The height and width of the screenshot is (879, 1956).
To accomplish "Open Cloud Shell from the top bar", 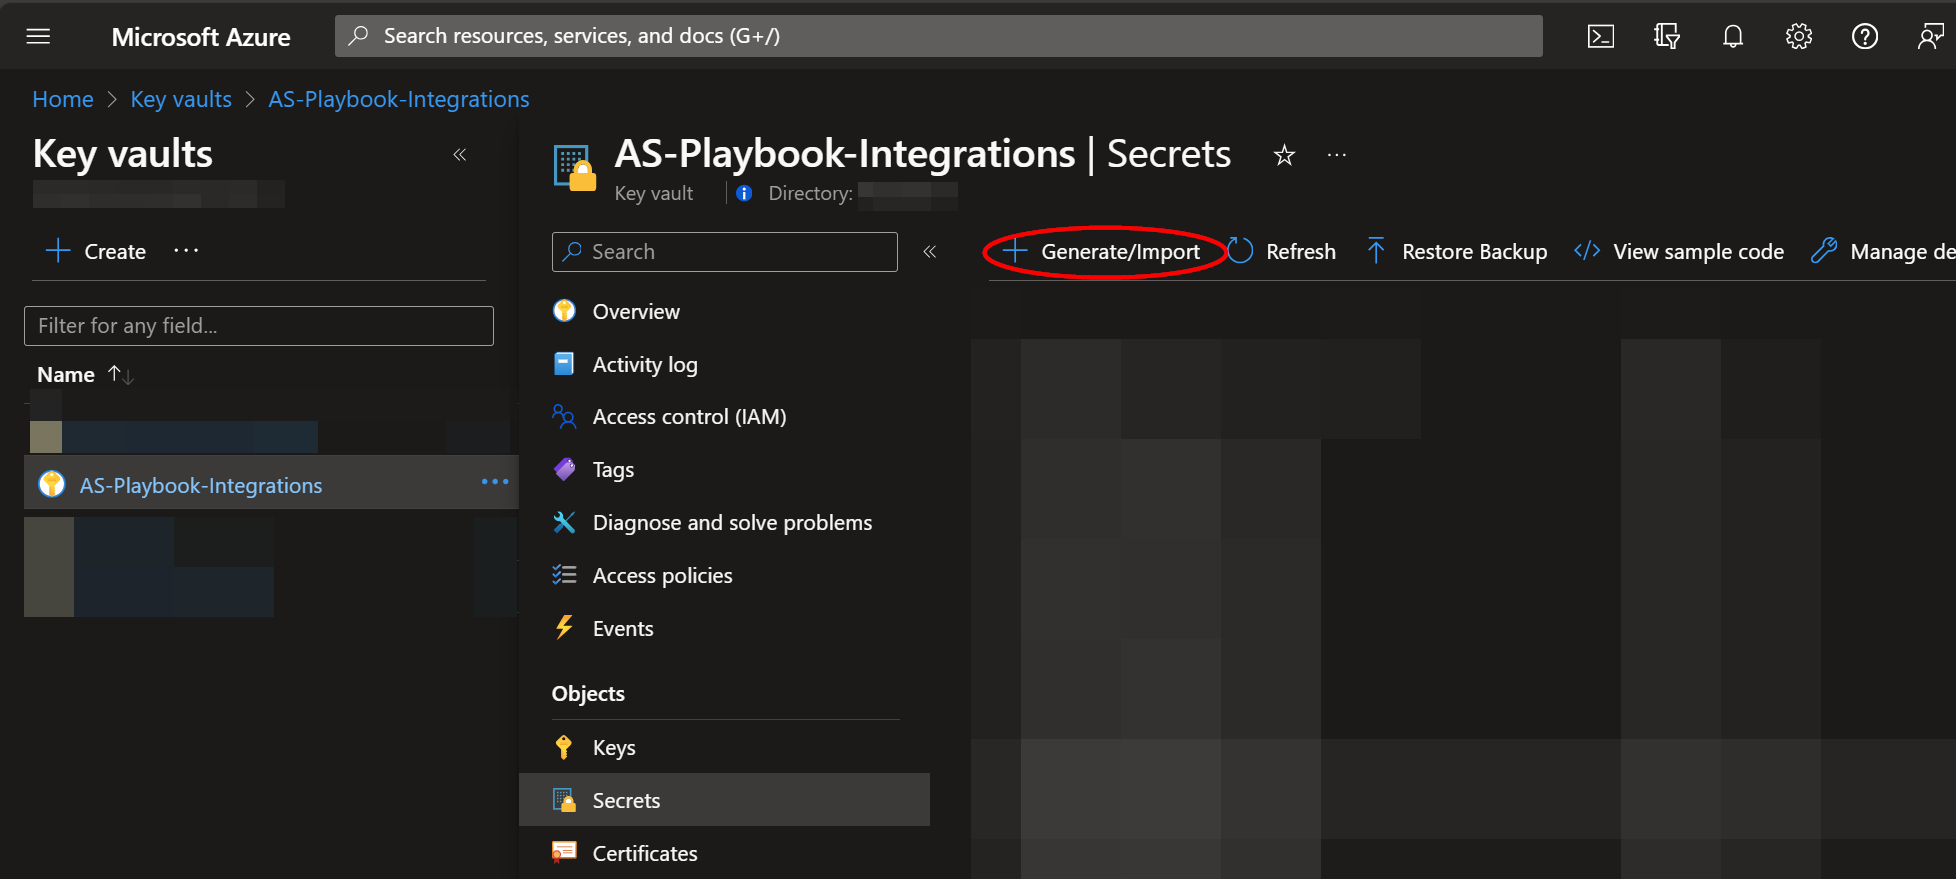I will pyautogui.click(x=1600, y=36).
